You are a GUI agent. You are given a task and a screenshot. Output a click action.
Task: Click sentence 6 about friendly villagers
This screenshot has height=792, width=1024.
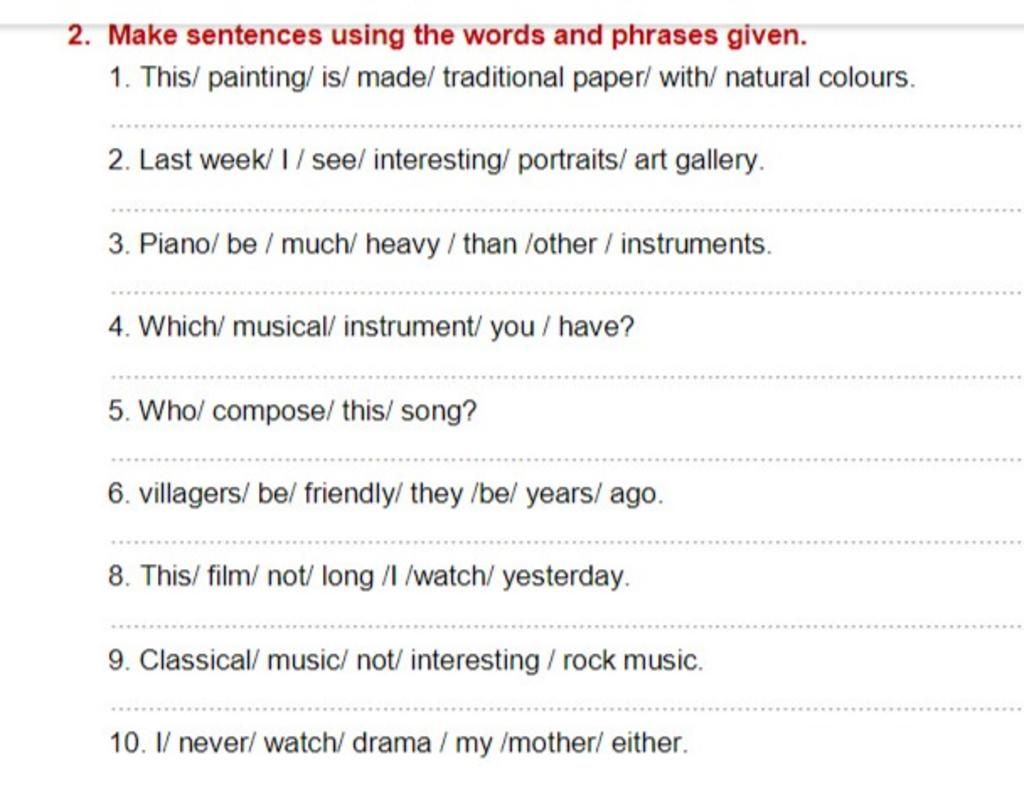385,494
